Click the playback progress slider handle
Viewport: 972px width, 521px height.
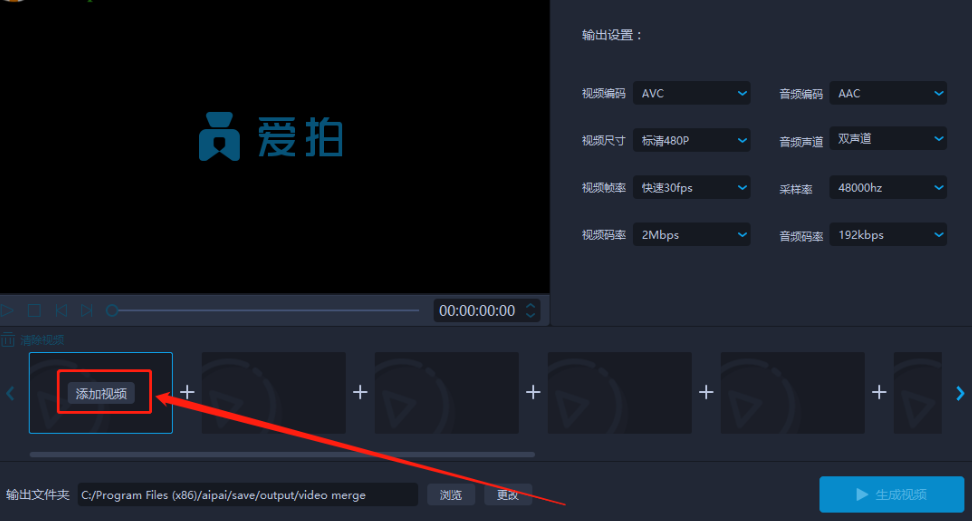112,310
